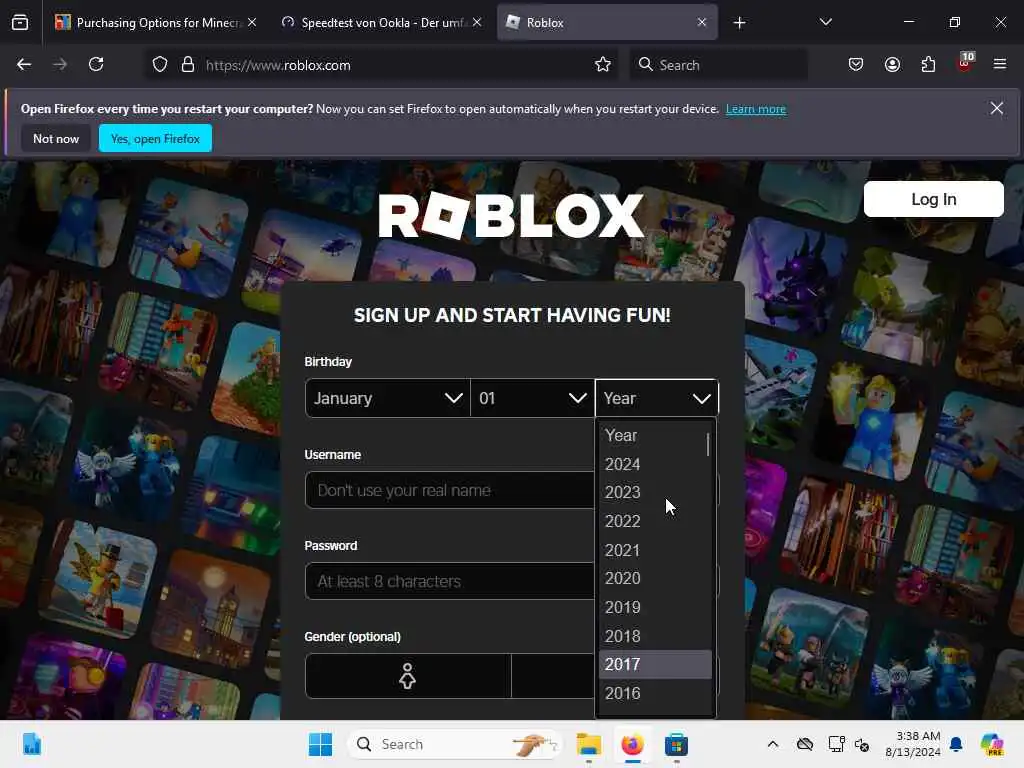Click the OneDrive tray icon

pyautogui.click(x=805, y=744)
